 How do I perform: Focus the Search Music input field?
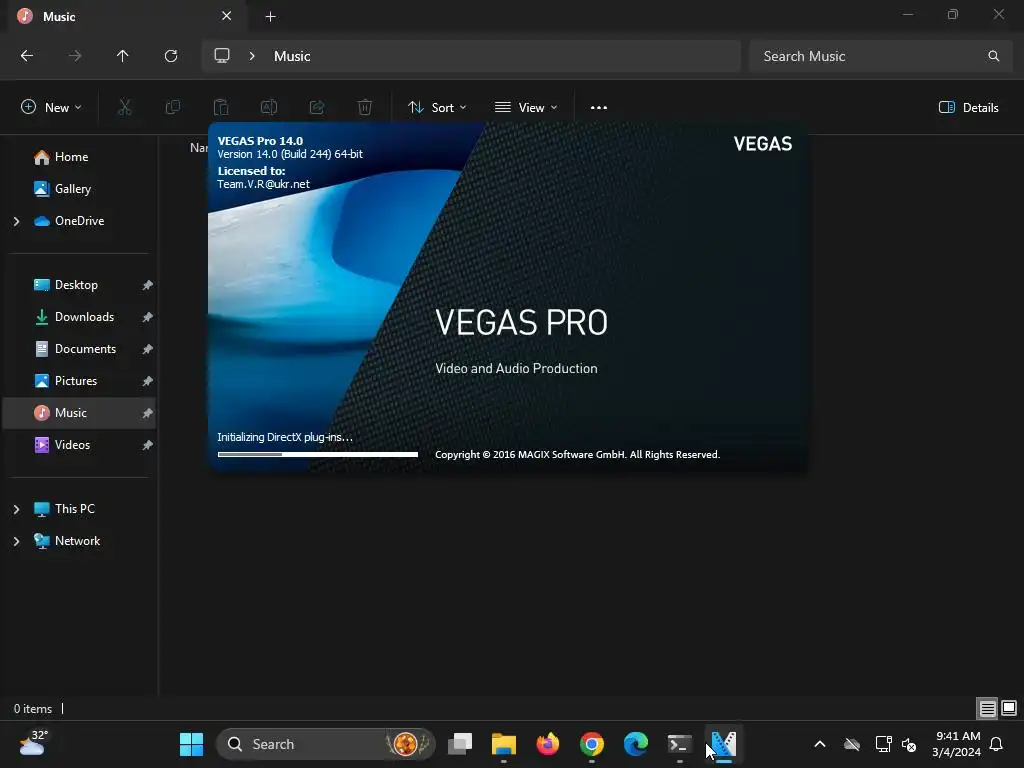point(880,56)
